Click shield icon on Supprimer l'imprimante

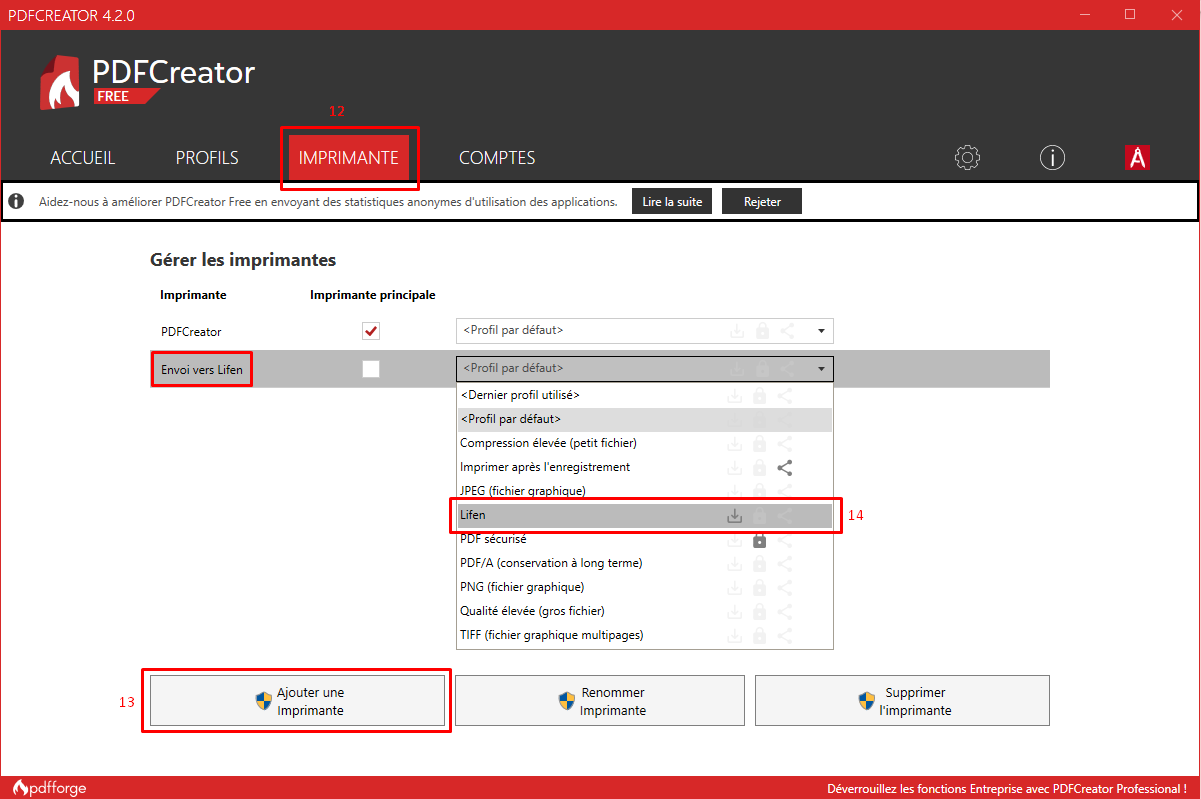867,701
